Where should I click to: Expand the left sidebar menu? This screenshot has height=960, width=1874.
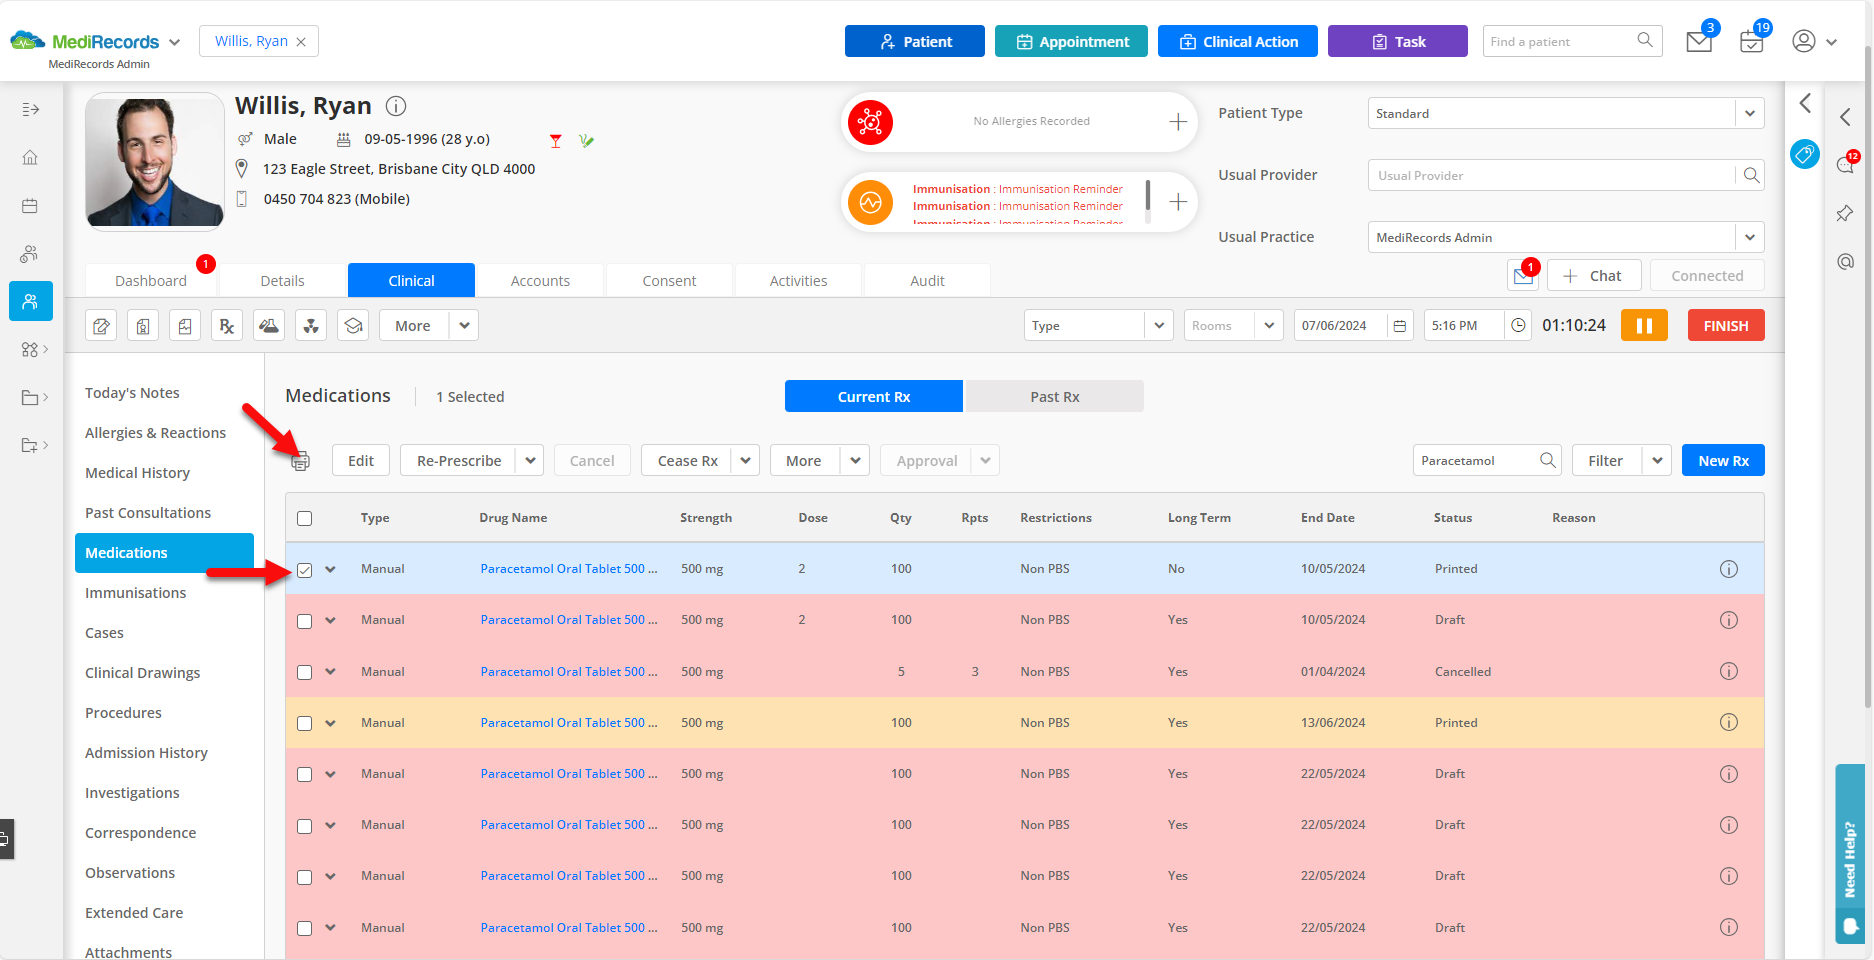click(30, 109)
